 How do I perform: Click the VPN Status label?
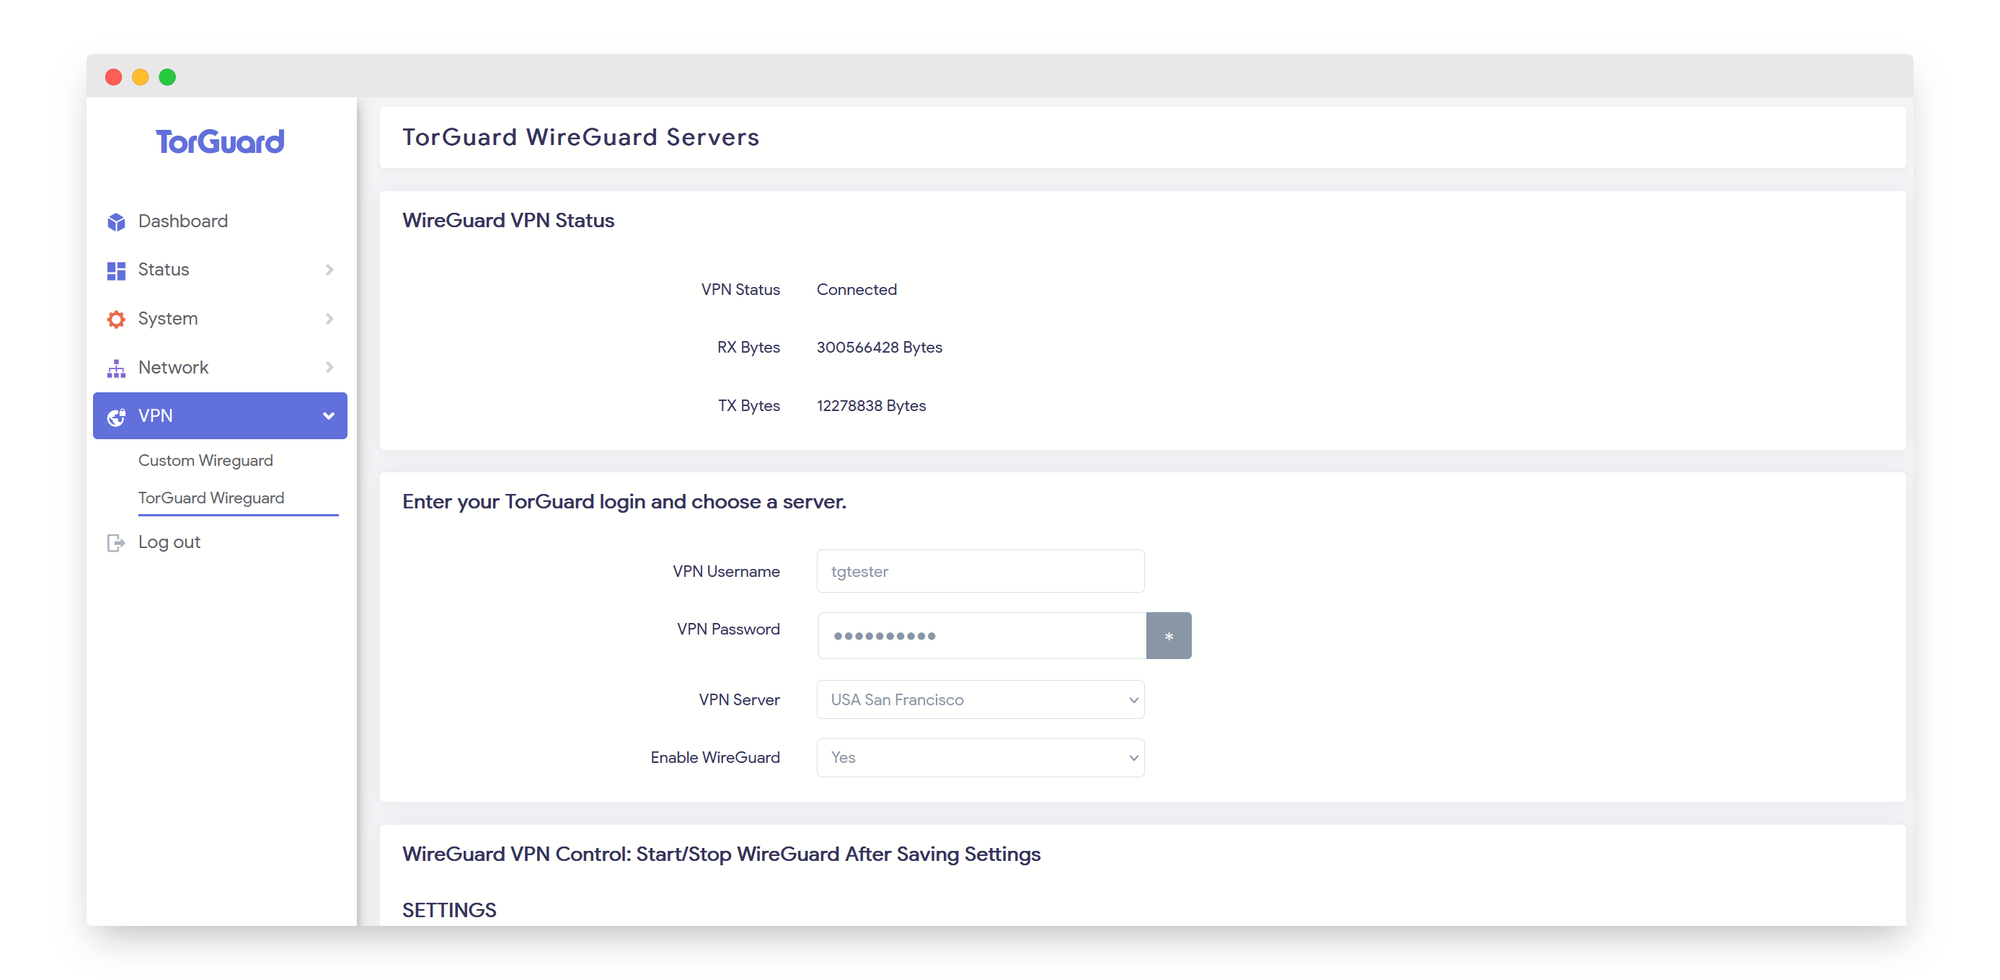pos(740,290)
